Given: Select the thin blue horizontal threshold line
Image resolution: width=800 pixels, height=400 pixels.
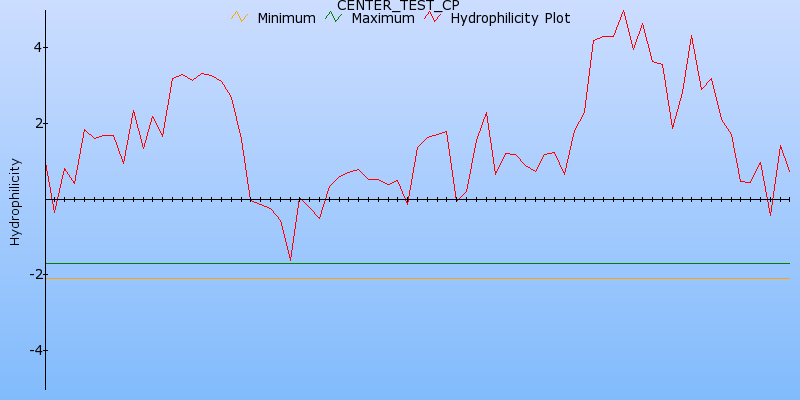Looking at the screenshot, I should pos(400,263).
